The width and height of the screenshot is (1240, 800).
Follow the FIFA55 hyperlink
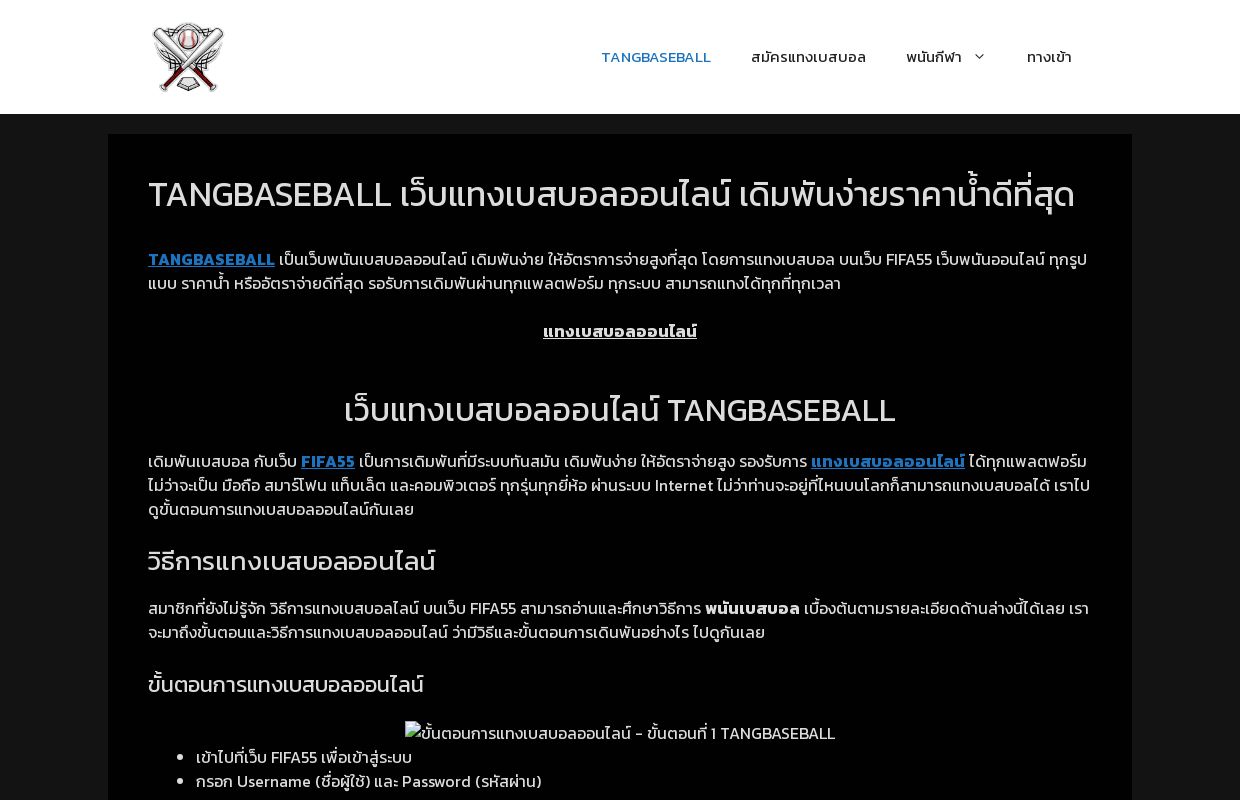point(328,461)
